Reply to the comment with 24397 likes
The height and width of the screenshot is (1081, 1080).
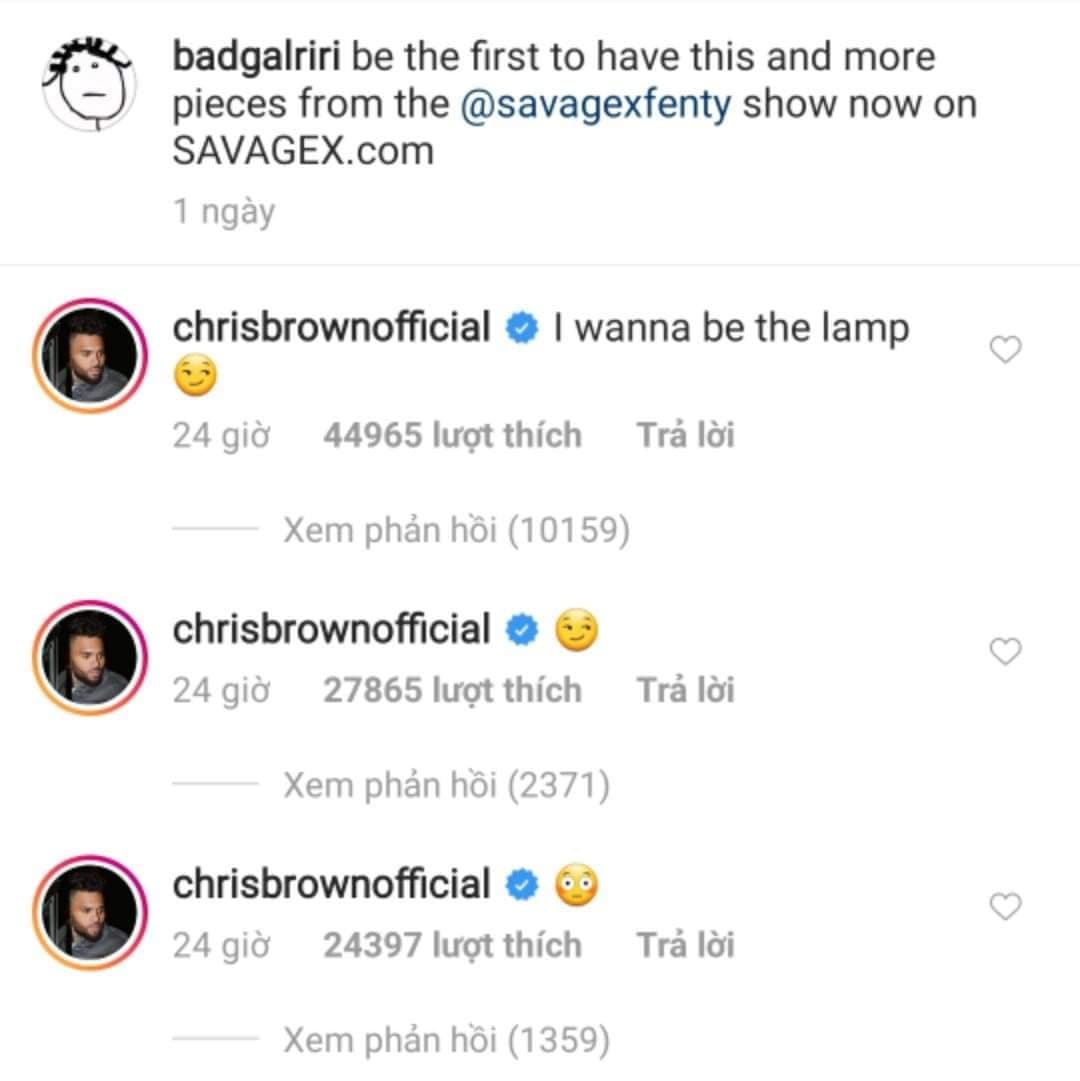pos(685,946)
